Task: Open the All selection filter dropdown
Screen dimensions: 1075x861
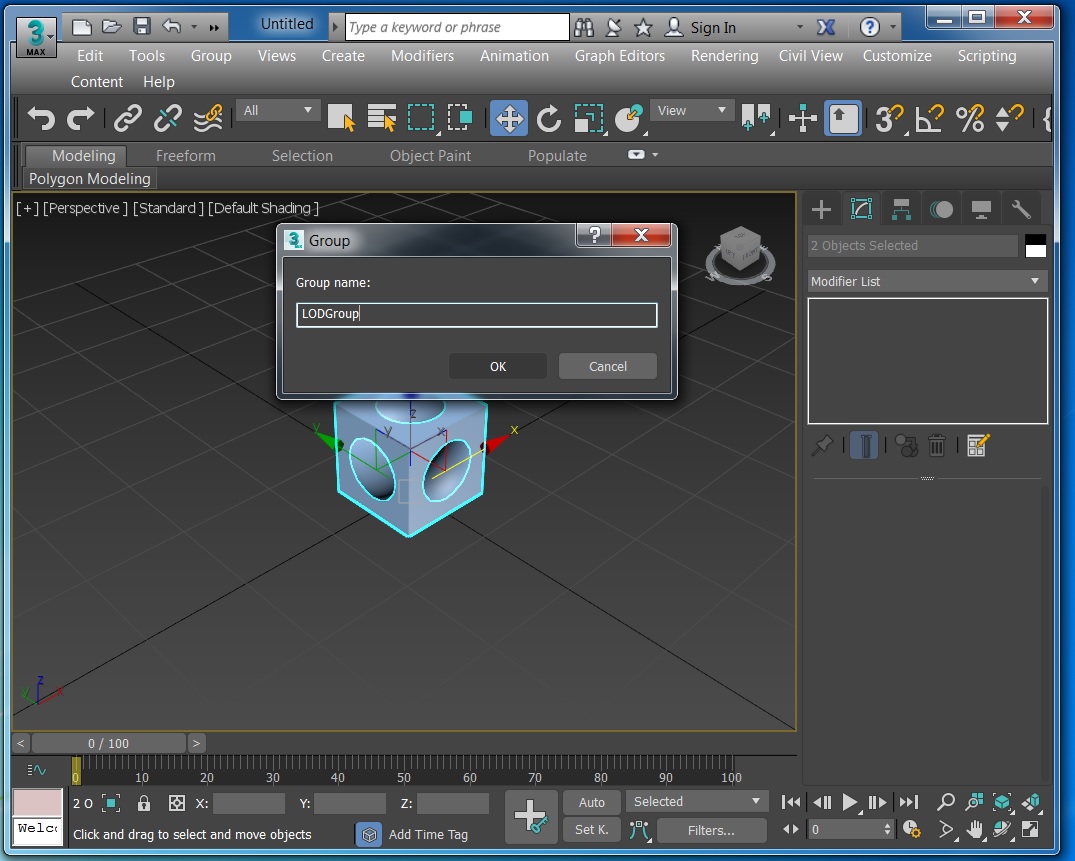Action: pos(277,110)
